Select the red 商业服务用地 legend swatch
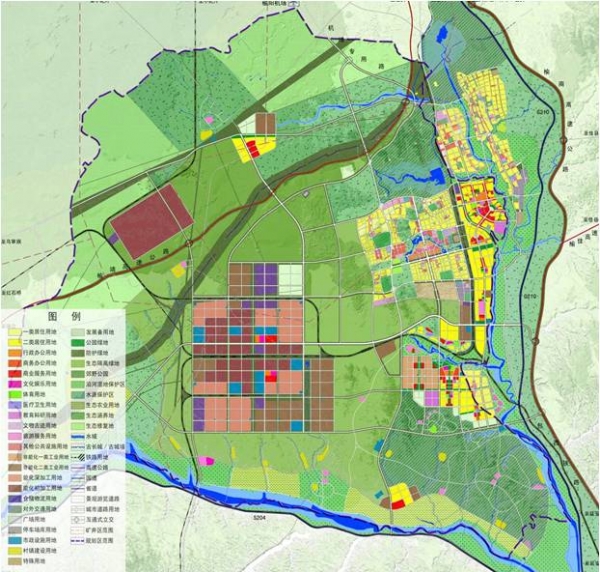This screenshot has width=600, height=572. [14, 374]
